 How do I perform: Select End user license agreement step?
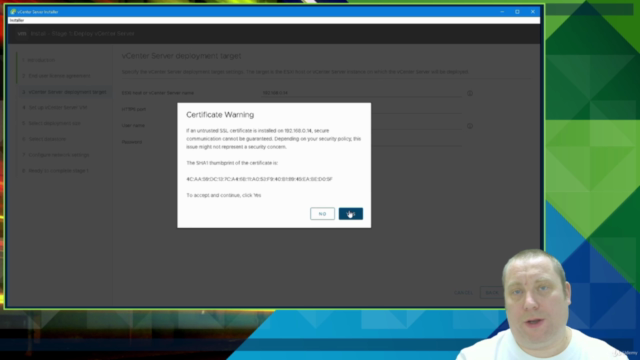[x=56, y=76]
